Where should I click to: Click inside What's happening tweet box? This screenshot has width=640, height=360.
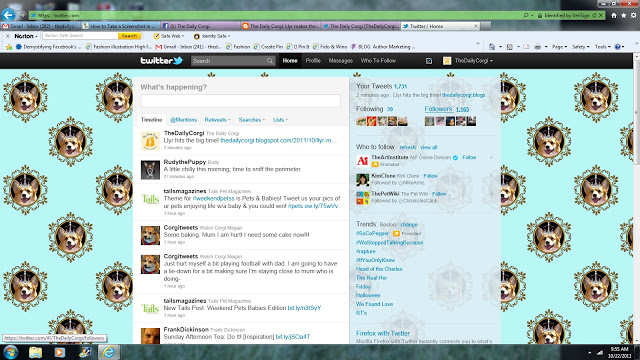coord(240,101)
